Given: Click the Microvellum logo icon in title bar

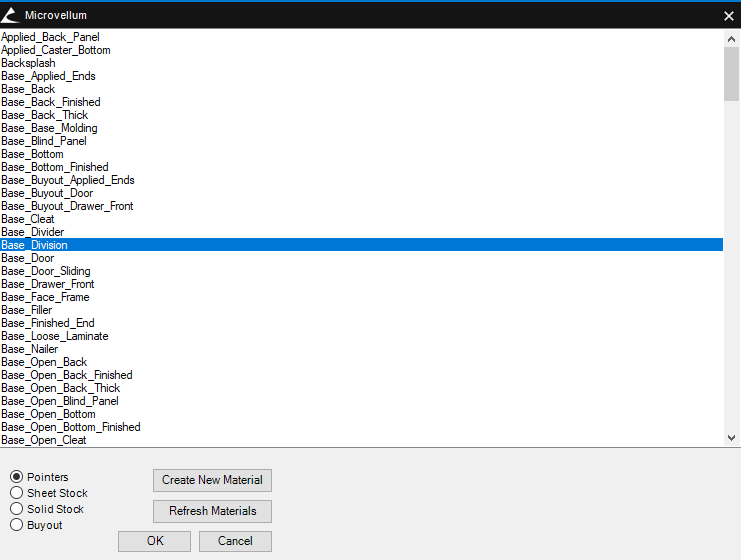Looking at the screenshot, I should click(x=12, y=15).
